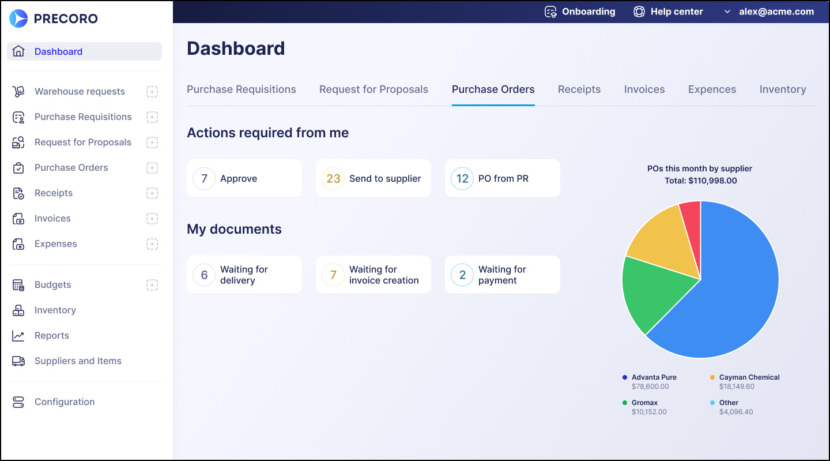Click the Reports chart icon
The height and width of the screenshot is (461, 830).
click(x=19, y=336)
